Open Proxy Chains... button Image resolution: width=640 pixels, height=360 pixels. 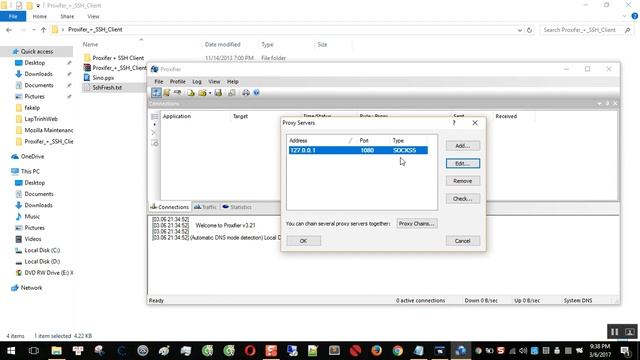(417, 224)
